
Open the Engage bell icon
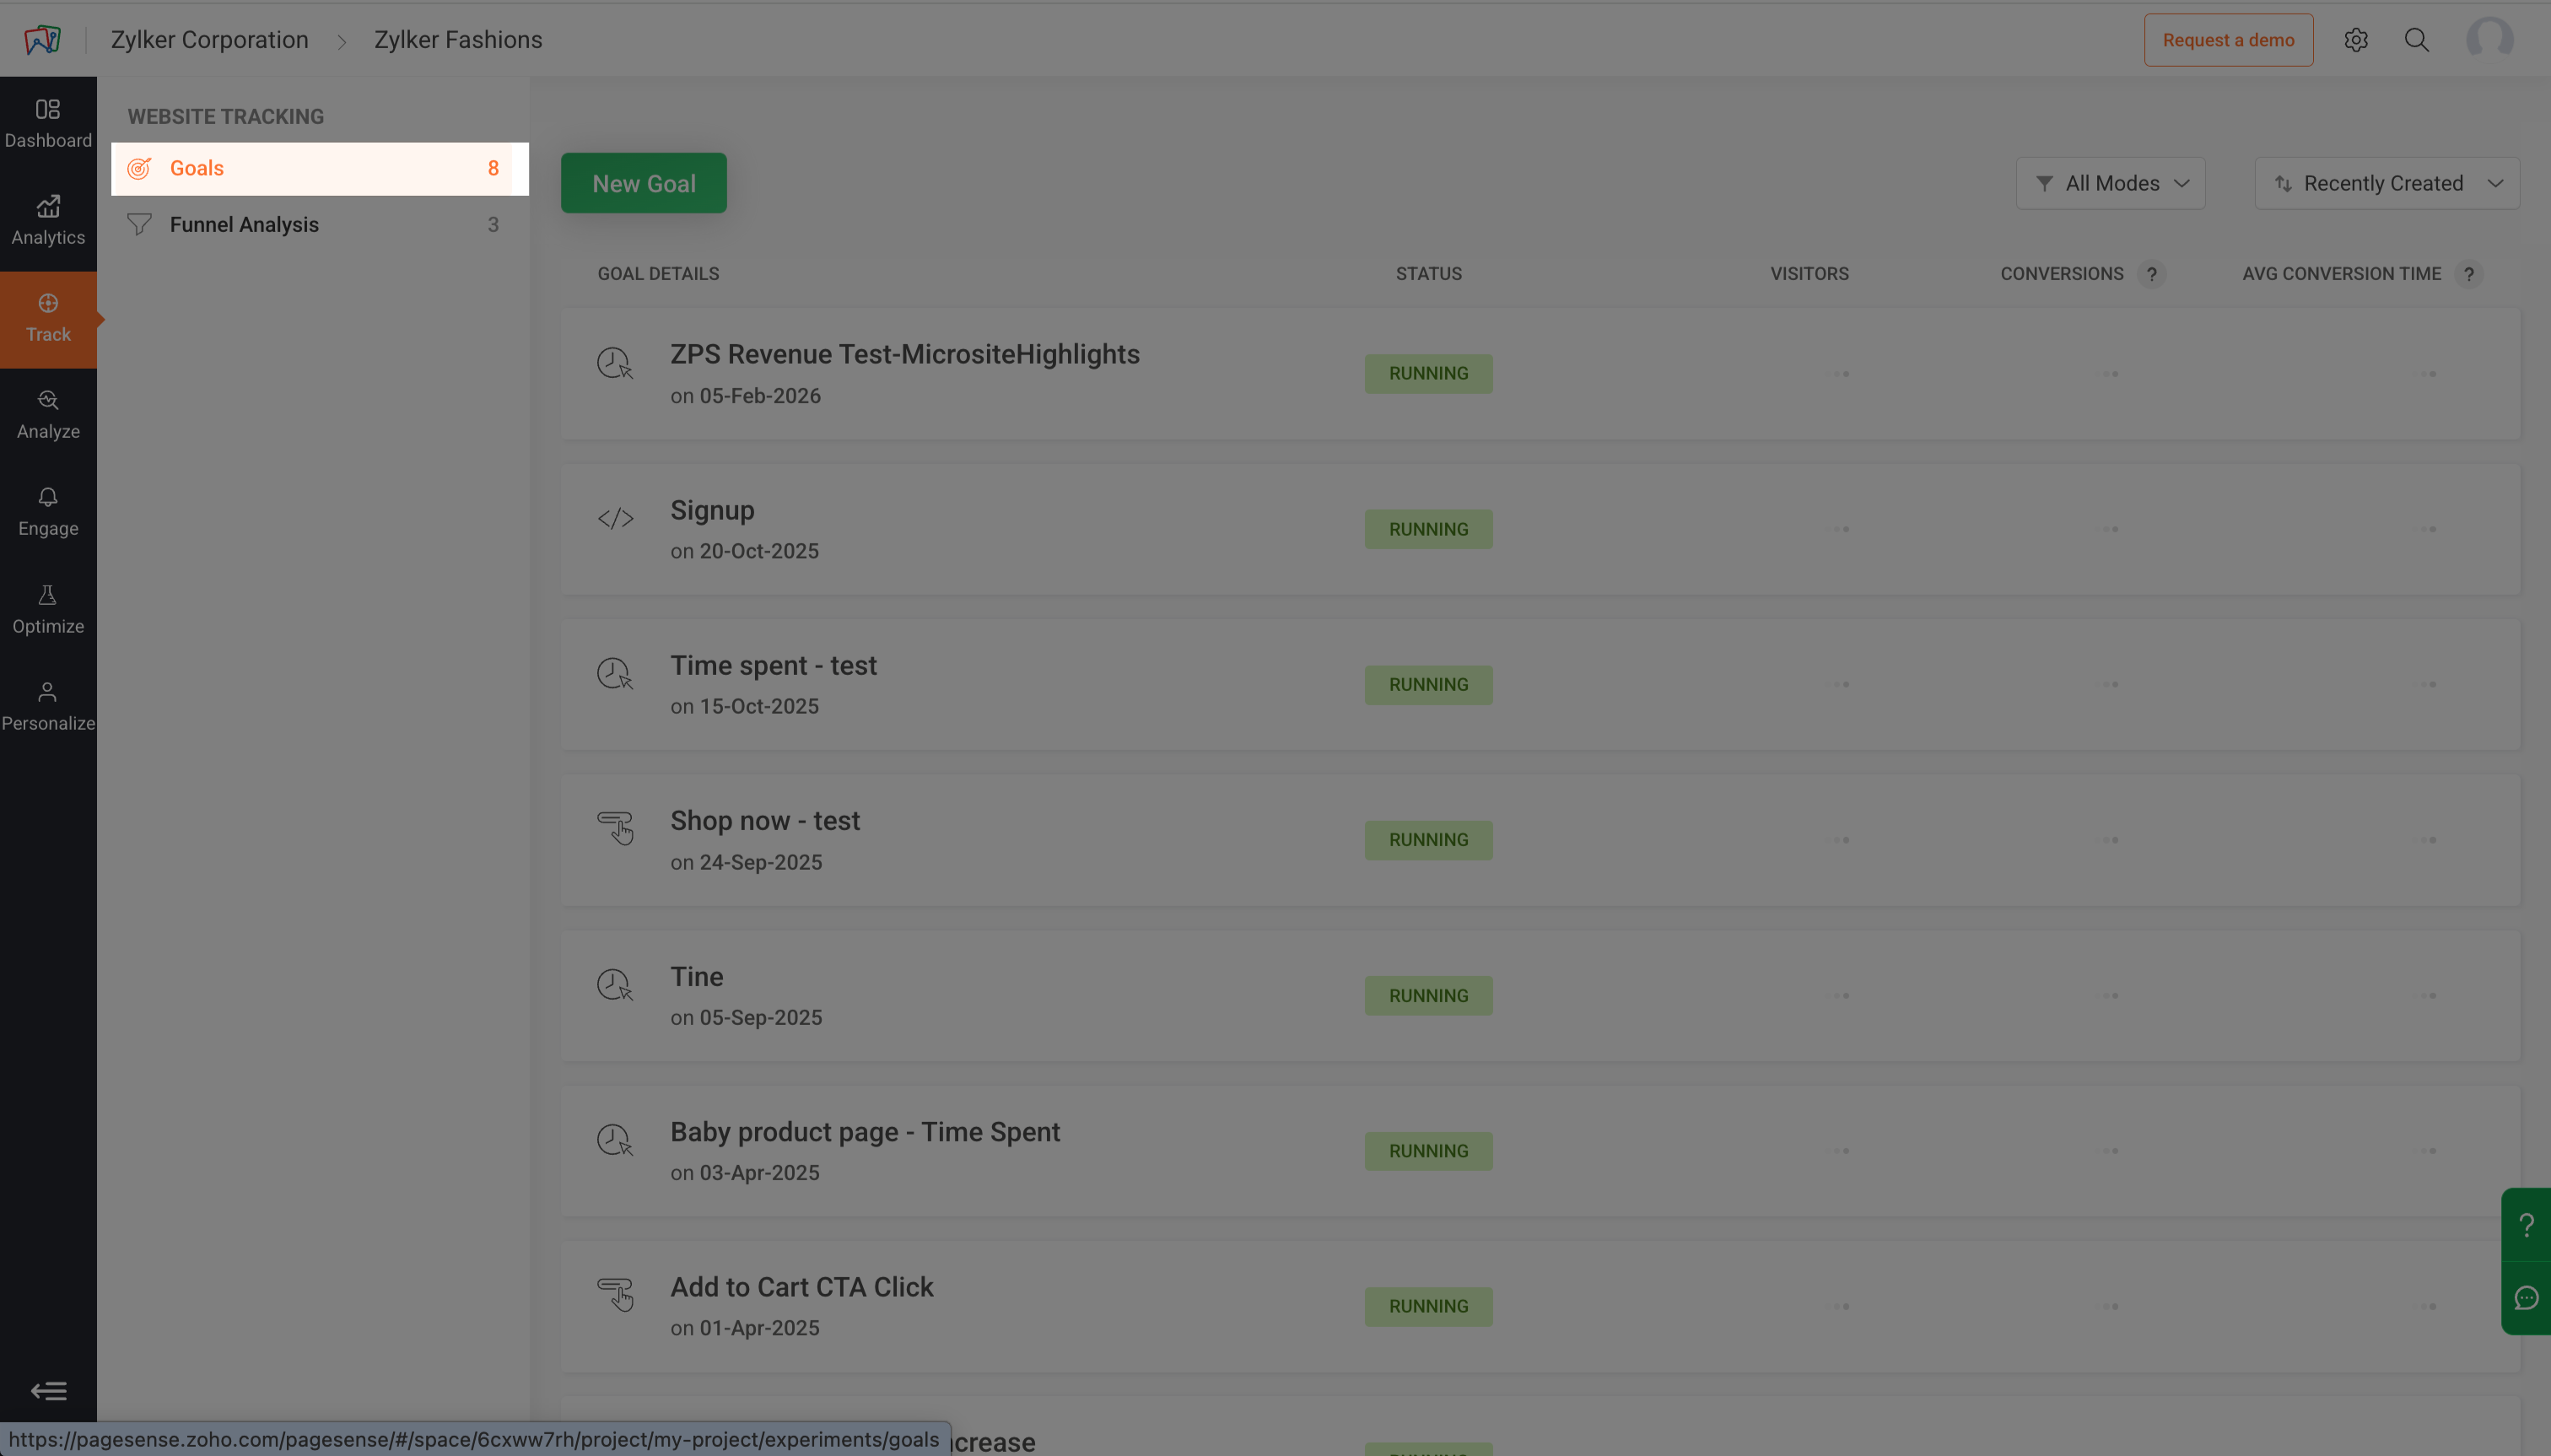pos(48,511)
